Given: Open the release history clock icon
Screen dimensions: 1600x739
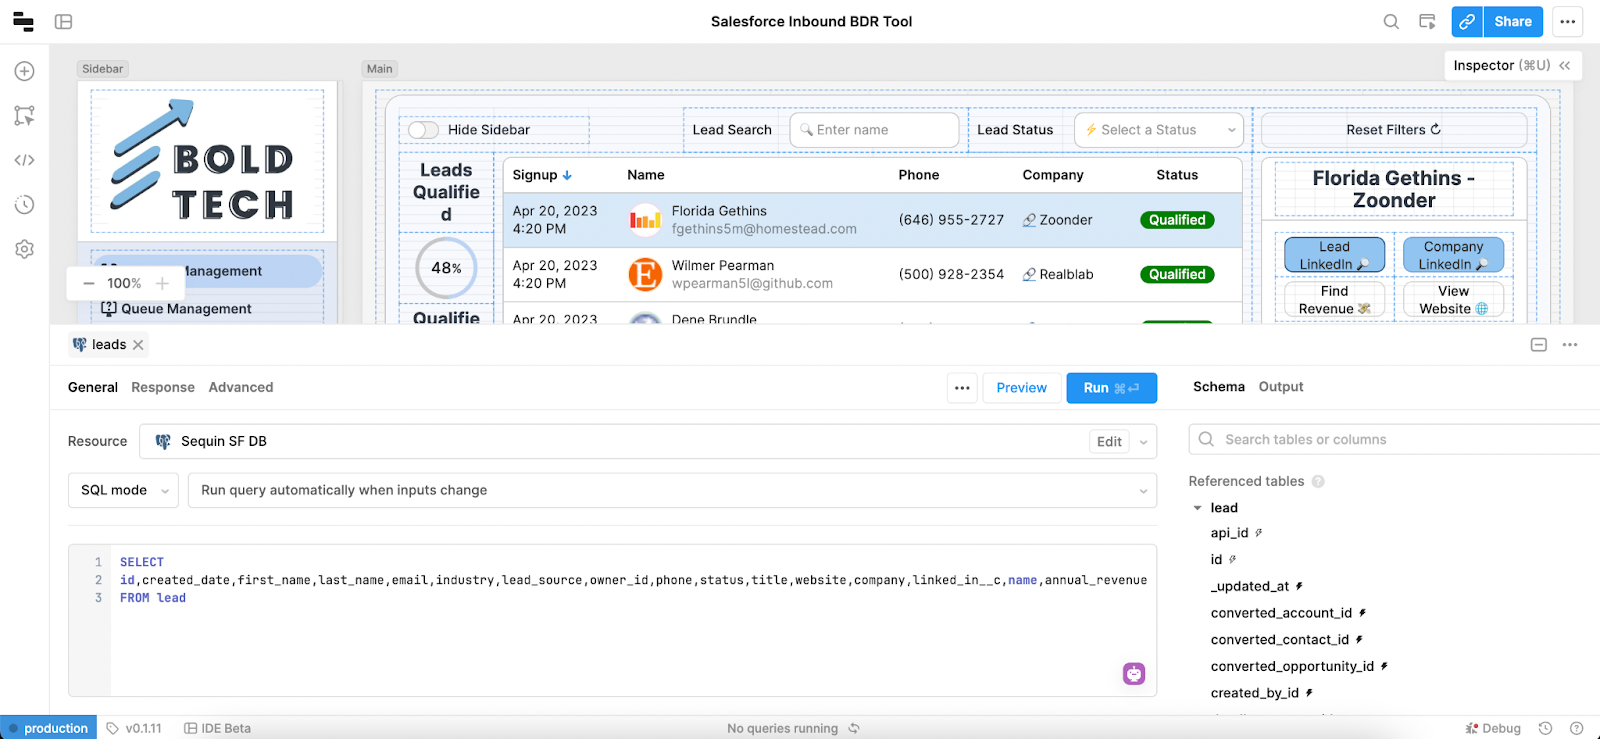Looking at the screenshot, I should [x=25, y=205].
